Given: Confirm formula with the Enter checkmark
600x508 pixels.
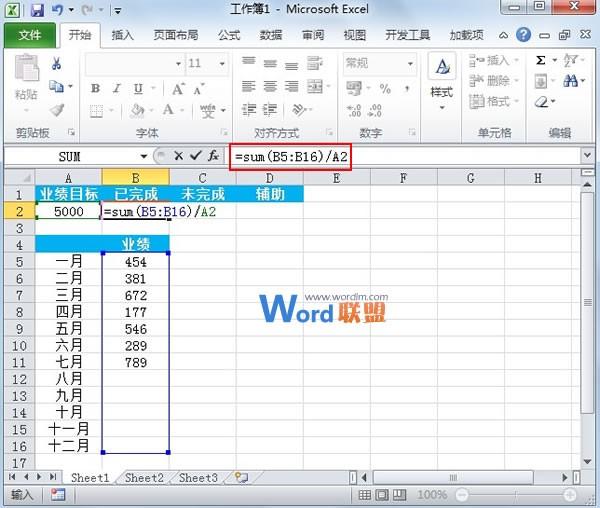Looking at the screenshot, I should click(195, 156).
